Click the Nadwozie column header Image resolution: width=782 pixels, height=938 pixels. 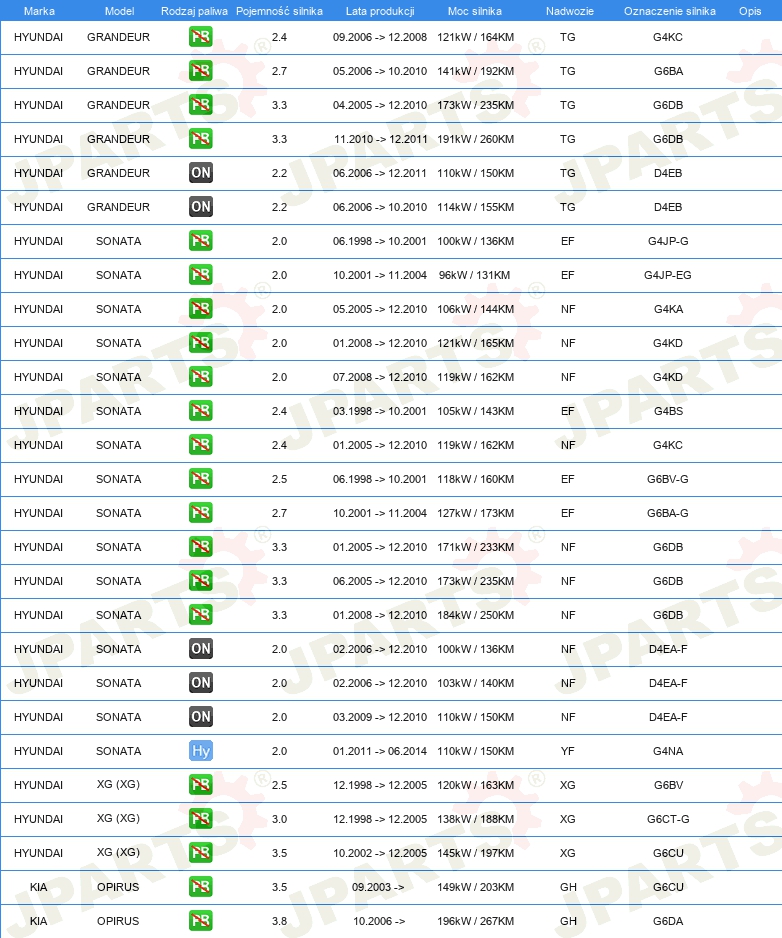(x=570, y=11)
